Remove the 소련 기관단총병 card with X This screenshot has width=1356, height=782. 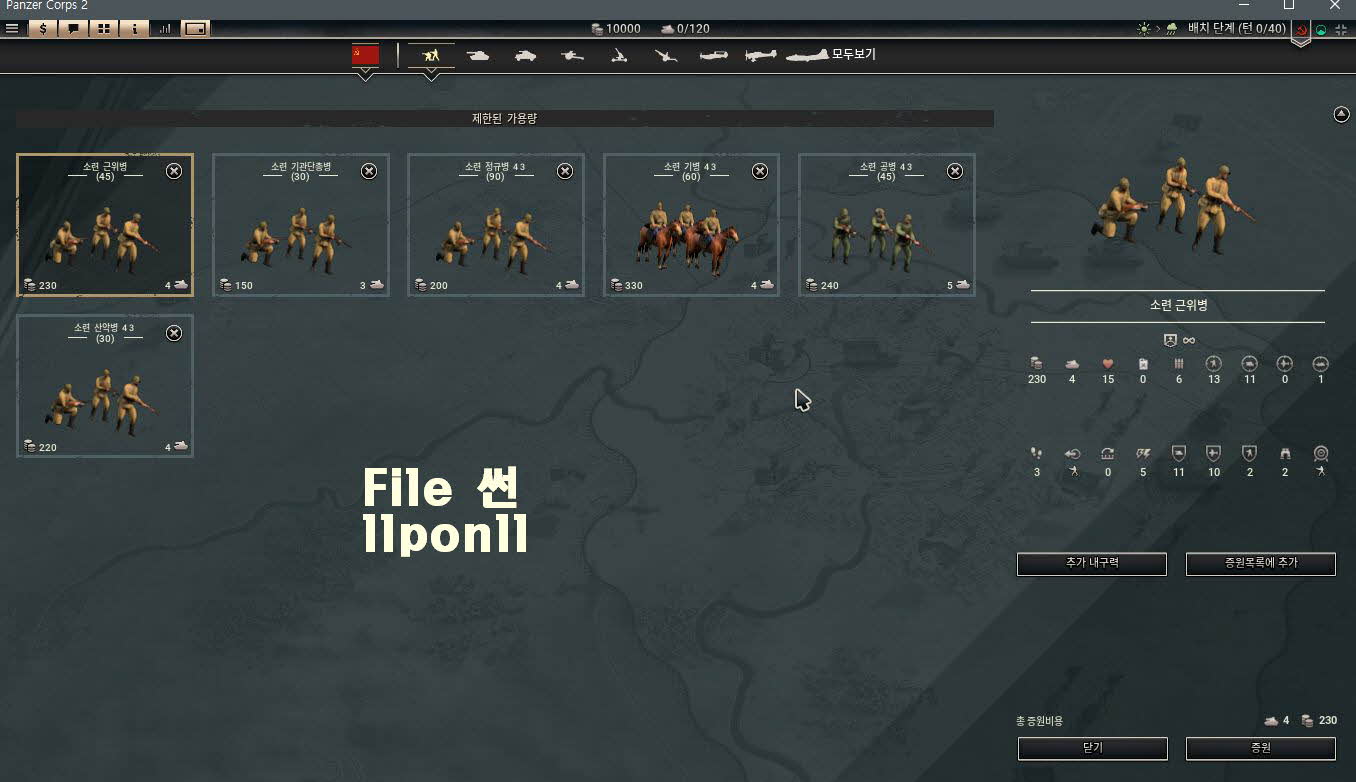[369, 171]
